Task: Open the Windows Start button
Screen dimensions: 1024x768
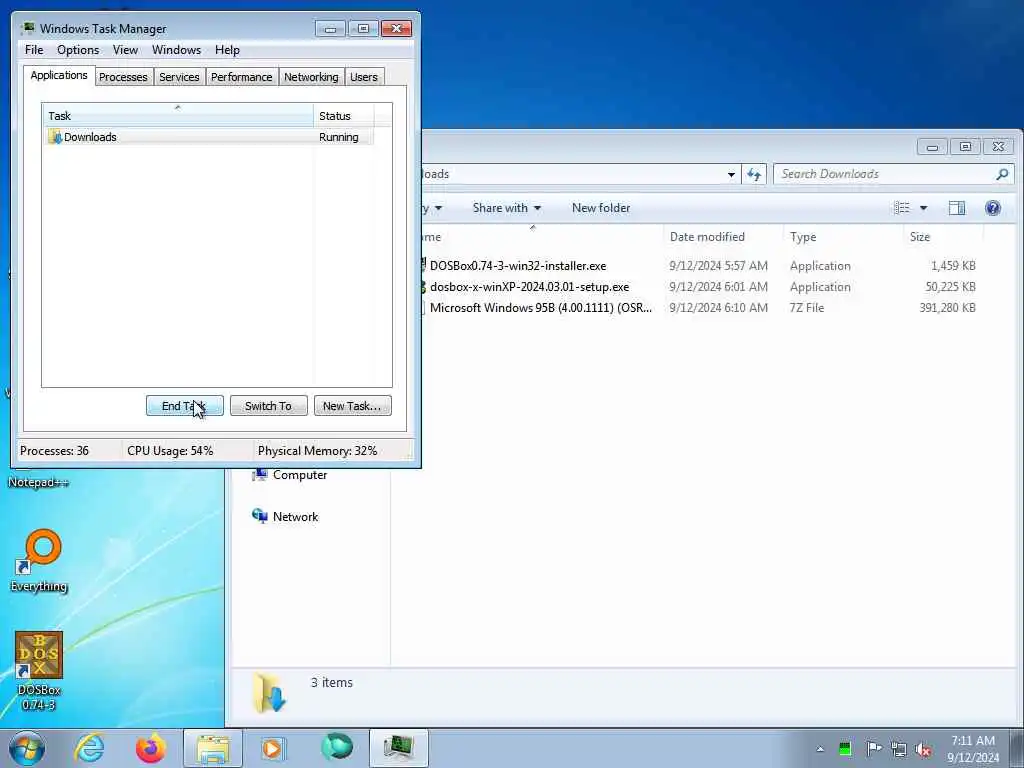Action: [27, 748]
